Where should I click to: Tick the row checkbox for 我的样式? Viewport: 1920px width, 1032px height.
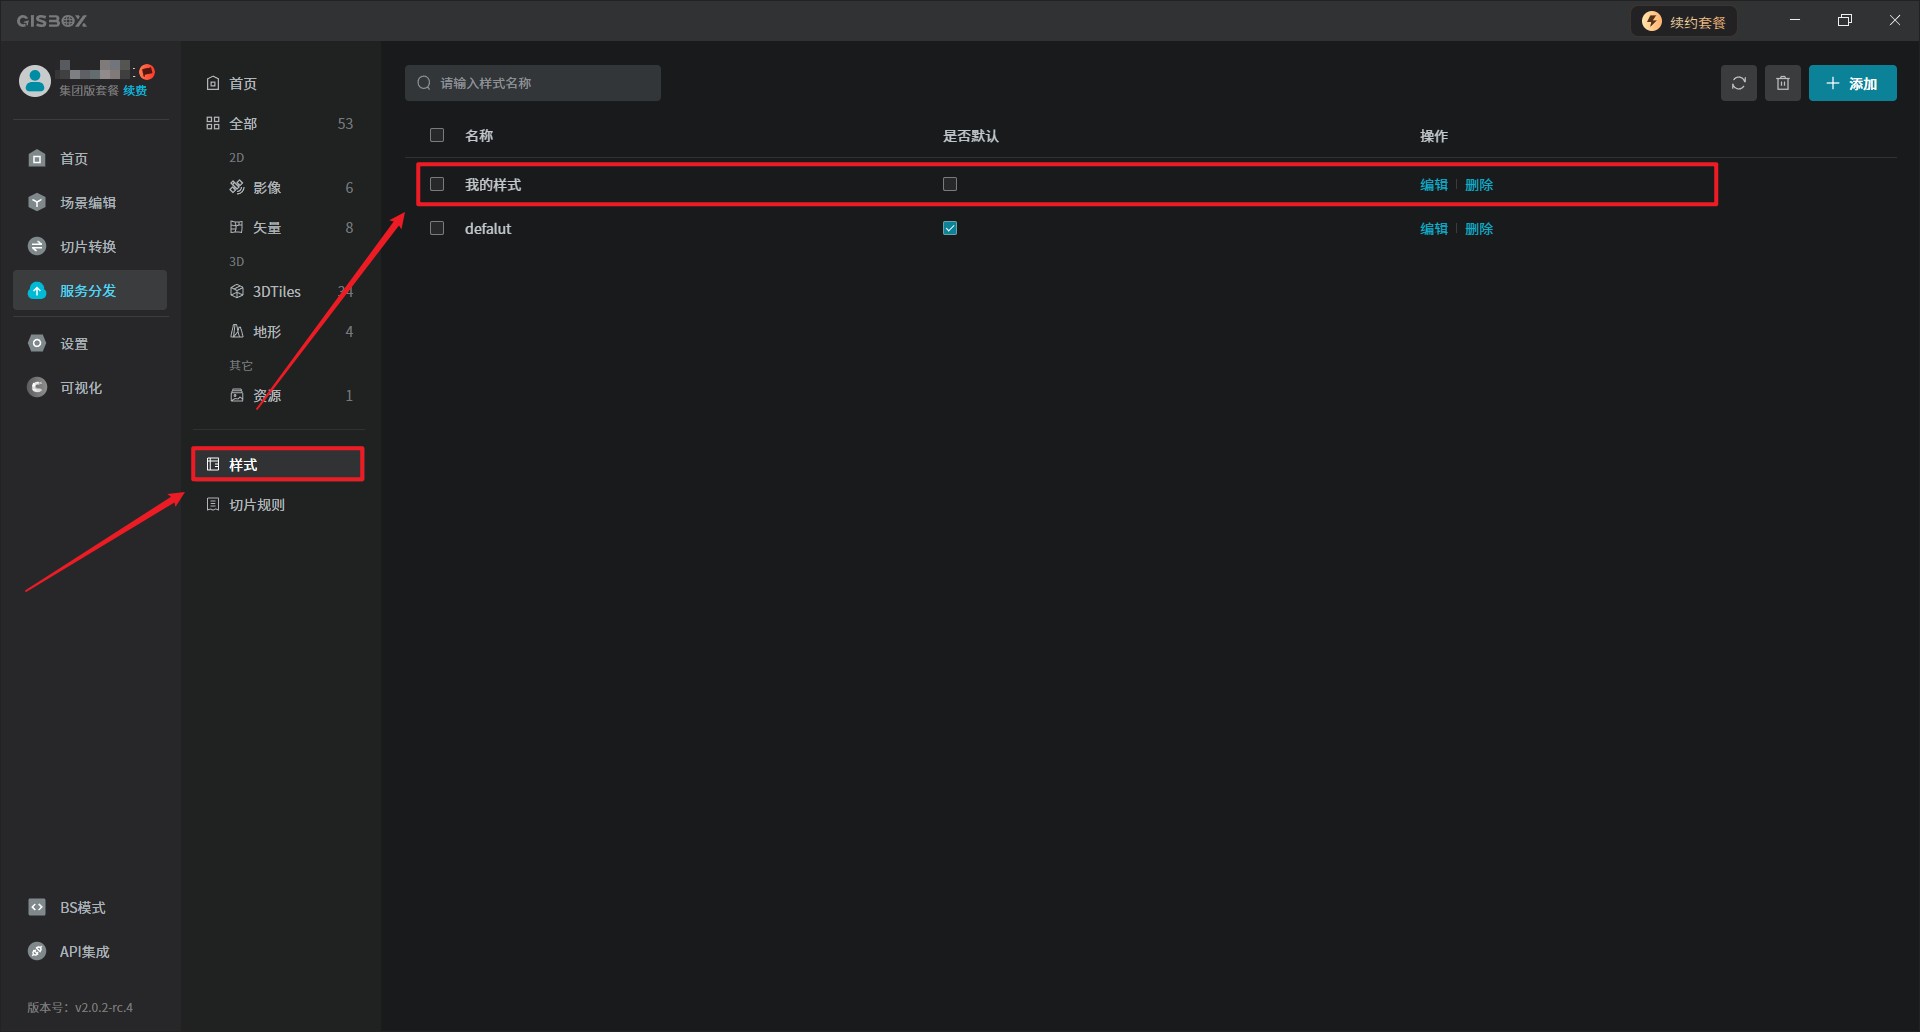(x=437, y=184)
